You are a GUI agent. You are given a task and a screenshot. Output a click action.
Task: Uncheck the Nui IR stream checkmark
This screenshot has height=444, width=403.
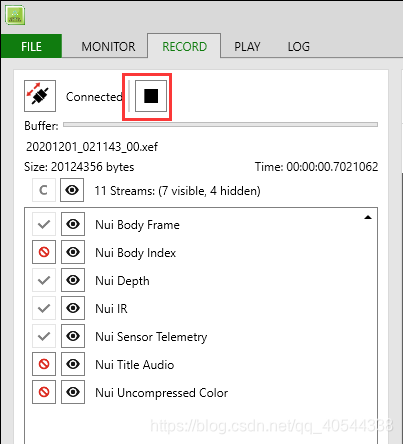[x=44, y=308]
